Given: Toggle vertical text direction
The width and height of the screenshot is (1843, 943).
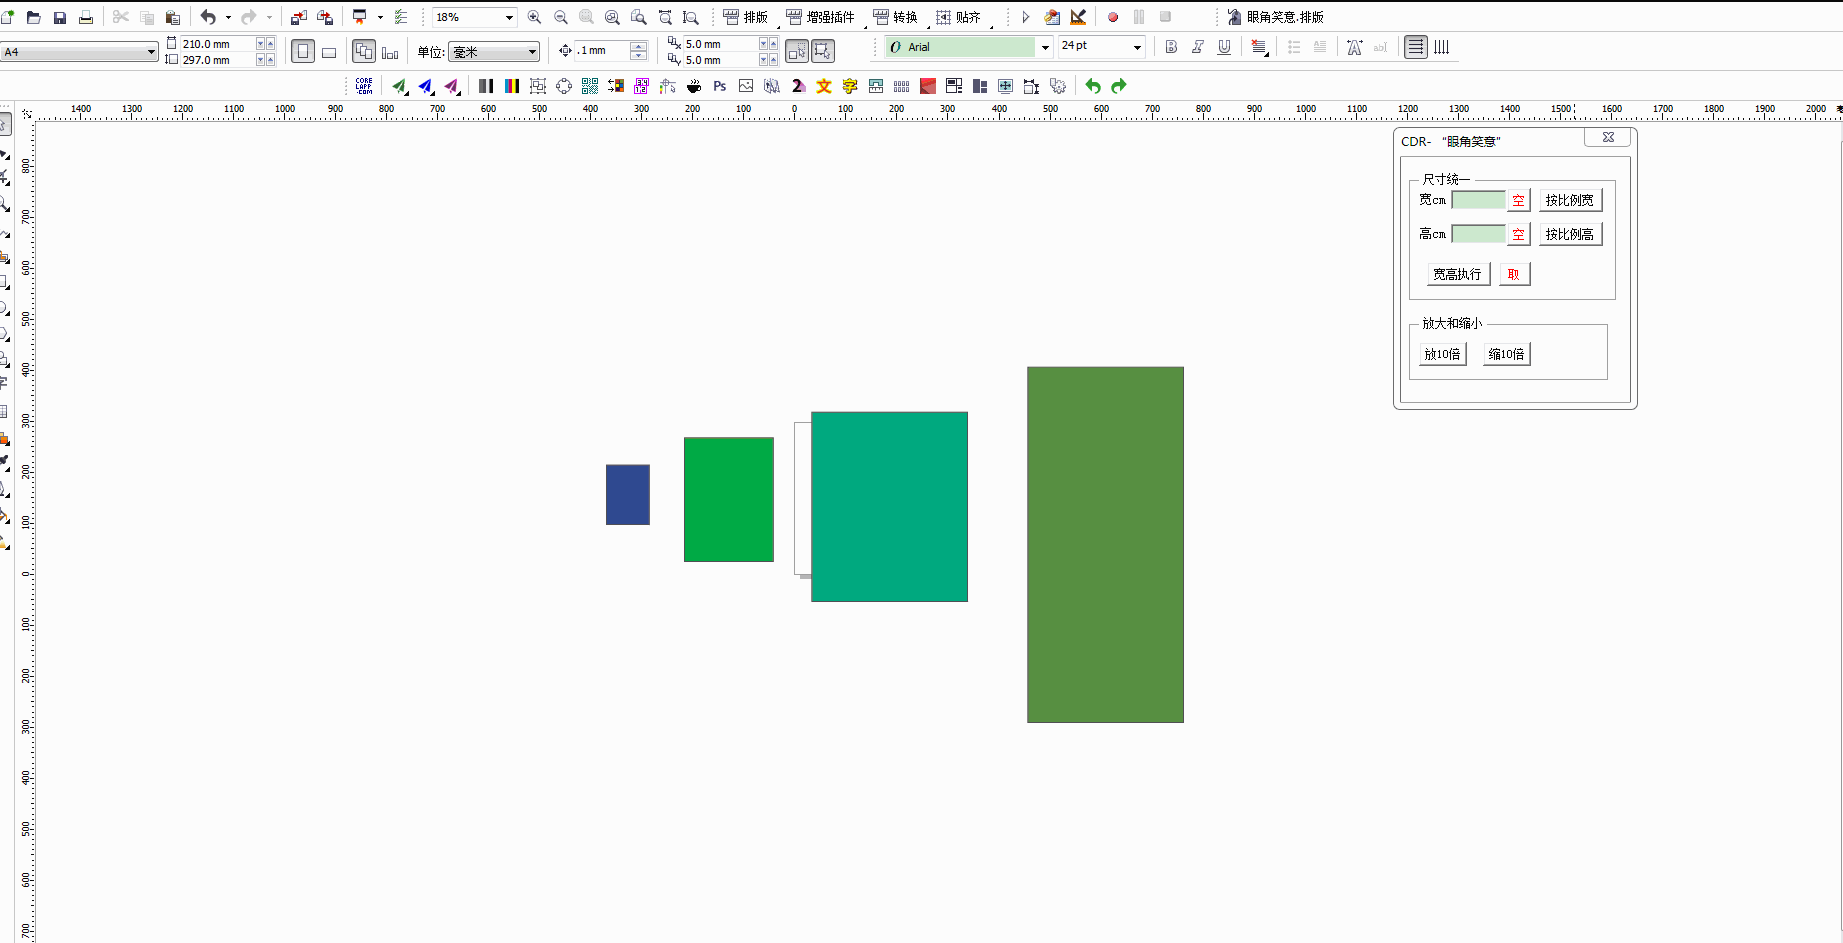Looking at the screenshot, I should pyautogui.click(x=1442, y=47).
